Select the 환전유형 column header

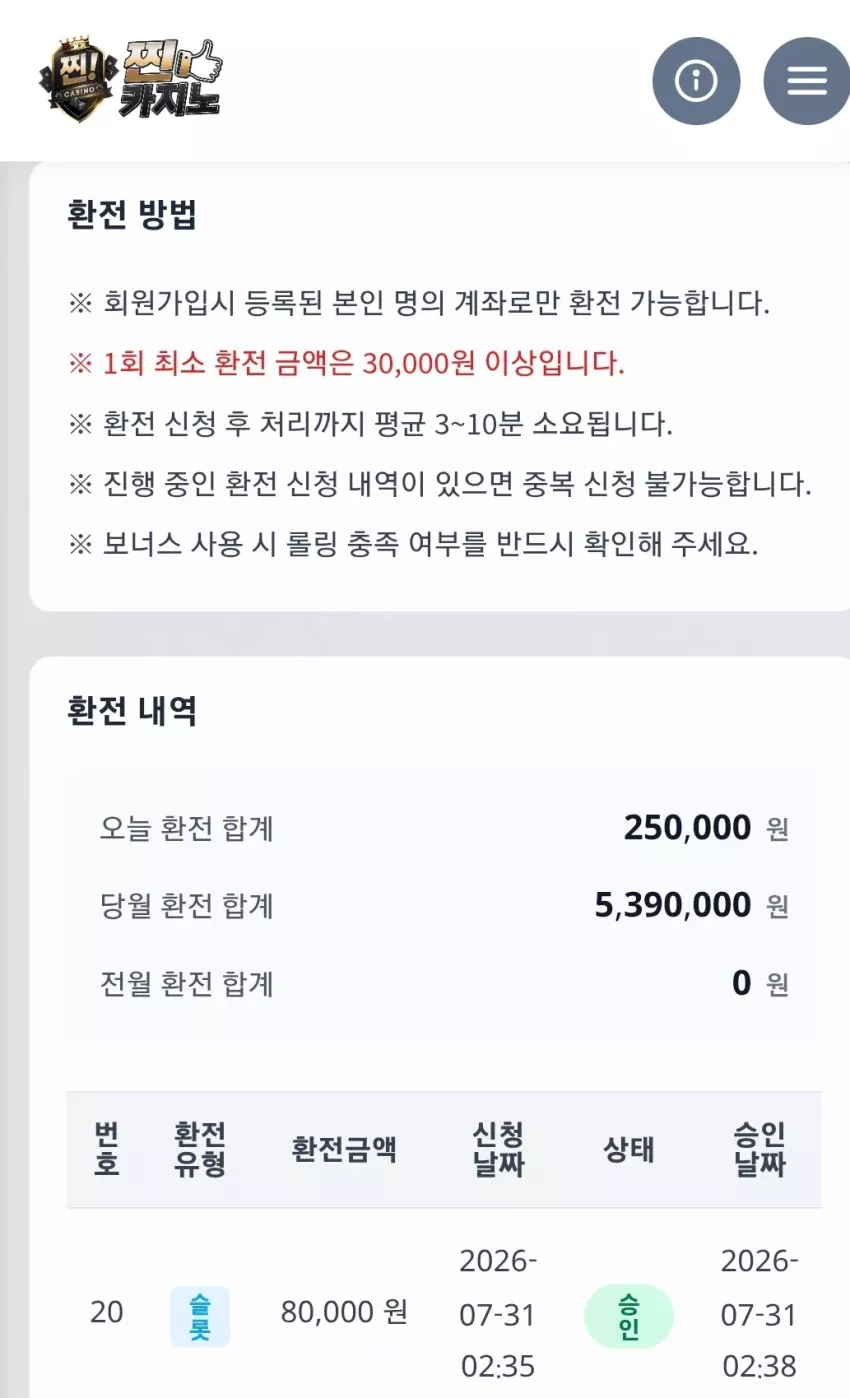pos(199,1149)
